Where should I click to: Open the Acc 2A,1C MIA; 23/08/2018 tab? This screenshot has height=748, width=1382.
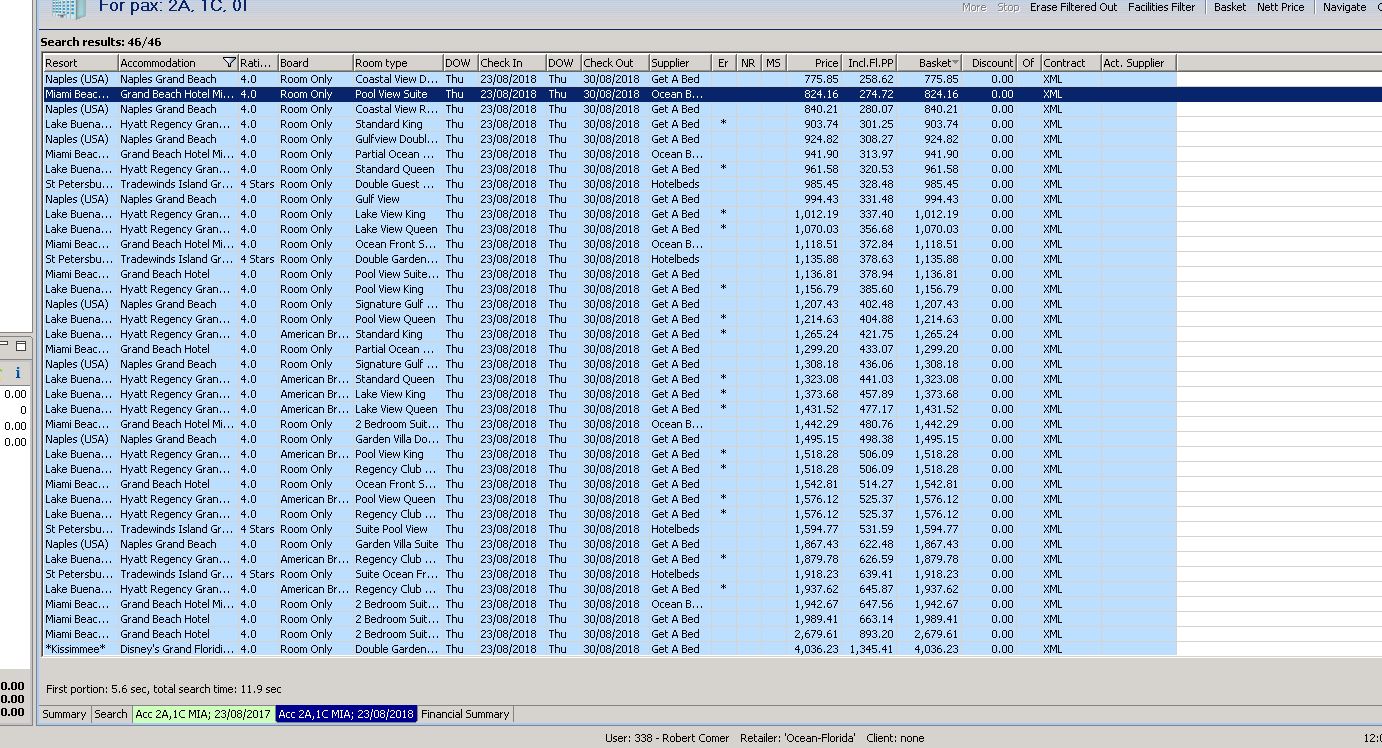[346, 714]
